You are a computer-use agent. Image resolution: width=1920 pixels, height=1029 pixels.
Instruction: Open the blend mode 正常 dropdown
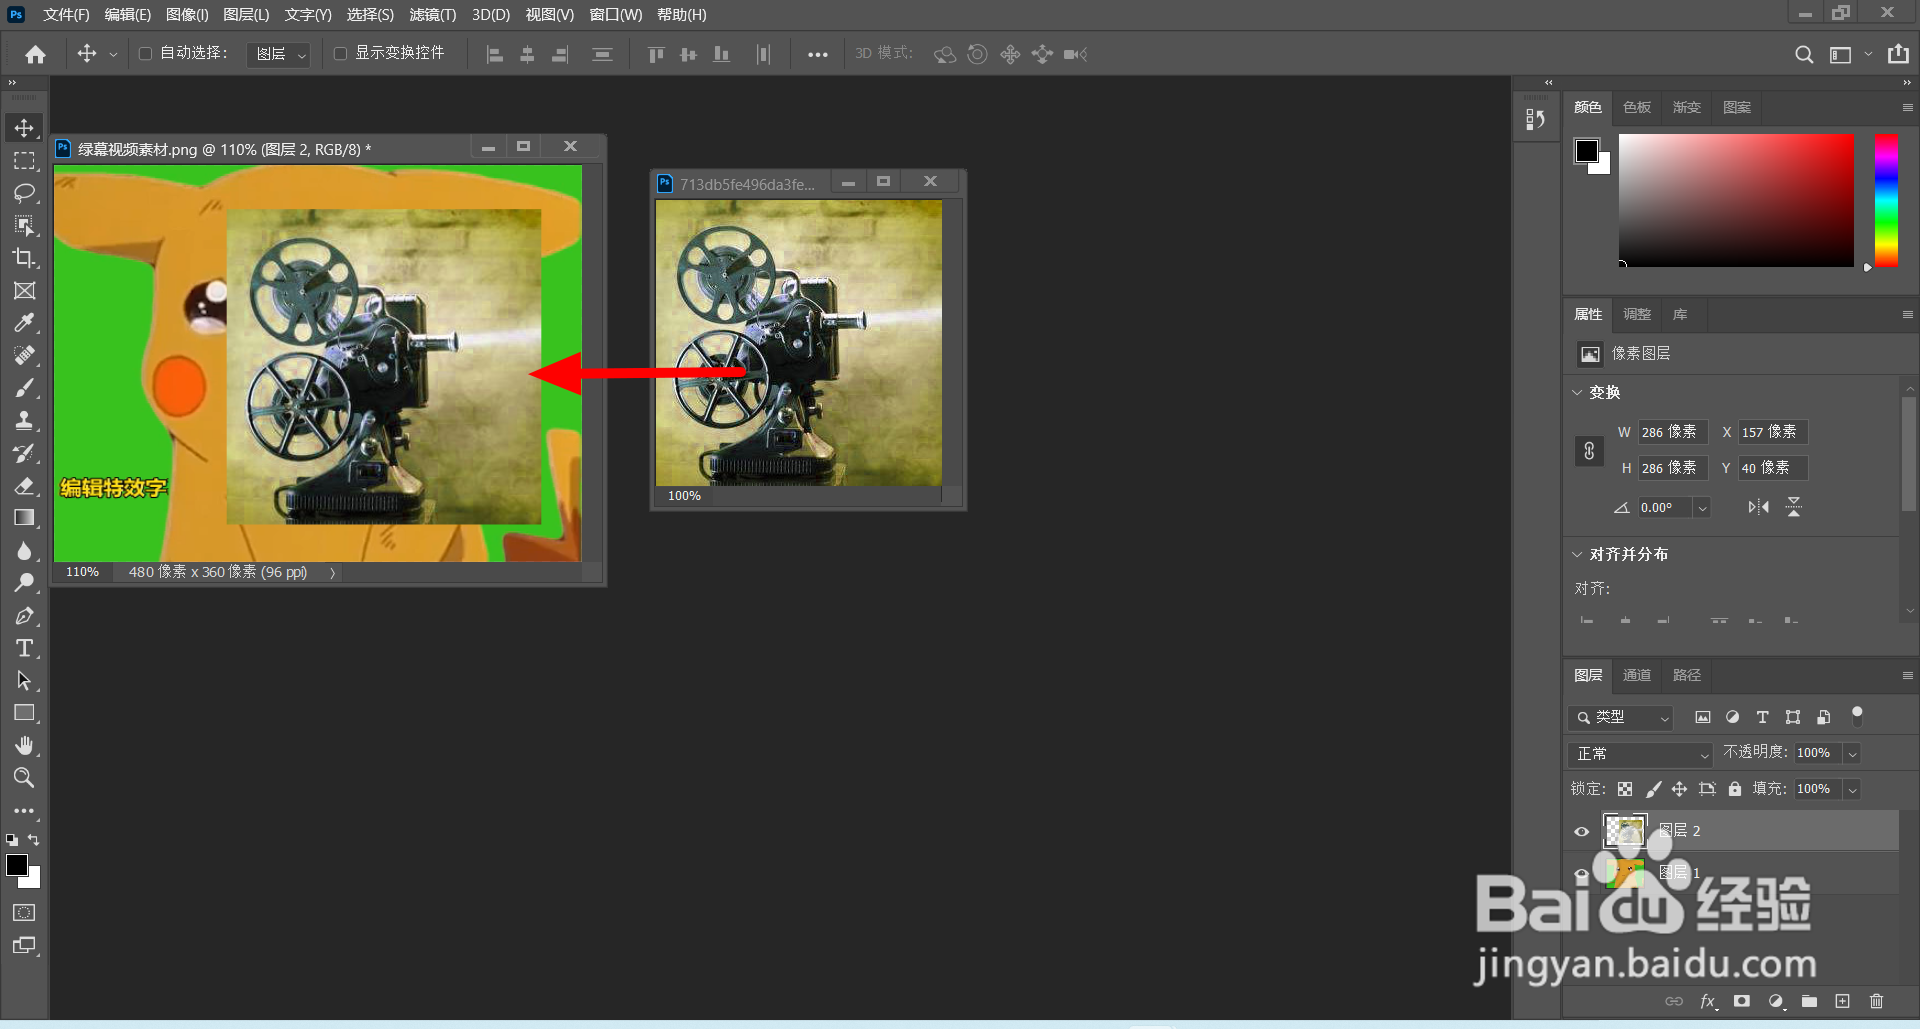1641,754
